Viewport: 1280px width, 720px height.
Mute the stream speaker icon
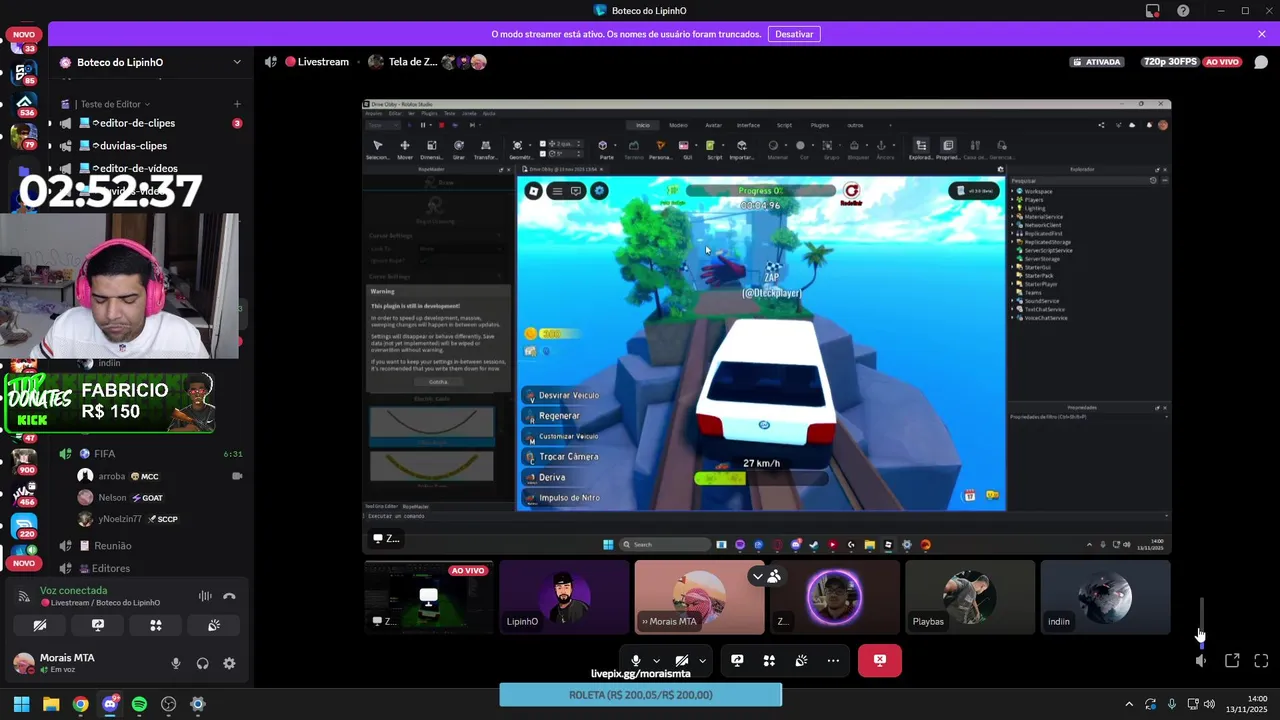tap(1201, 660)
